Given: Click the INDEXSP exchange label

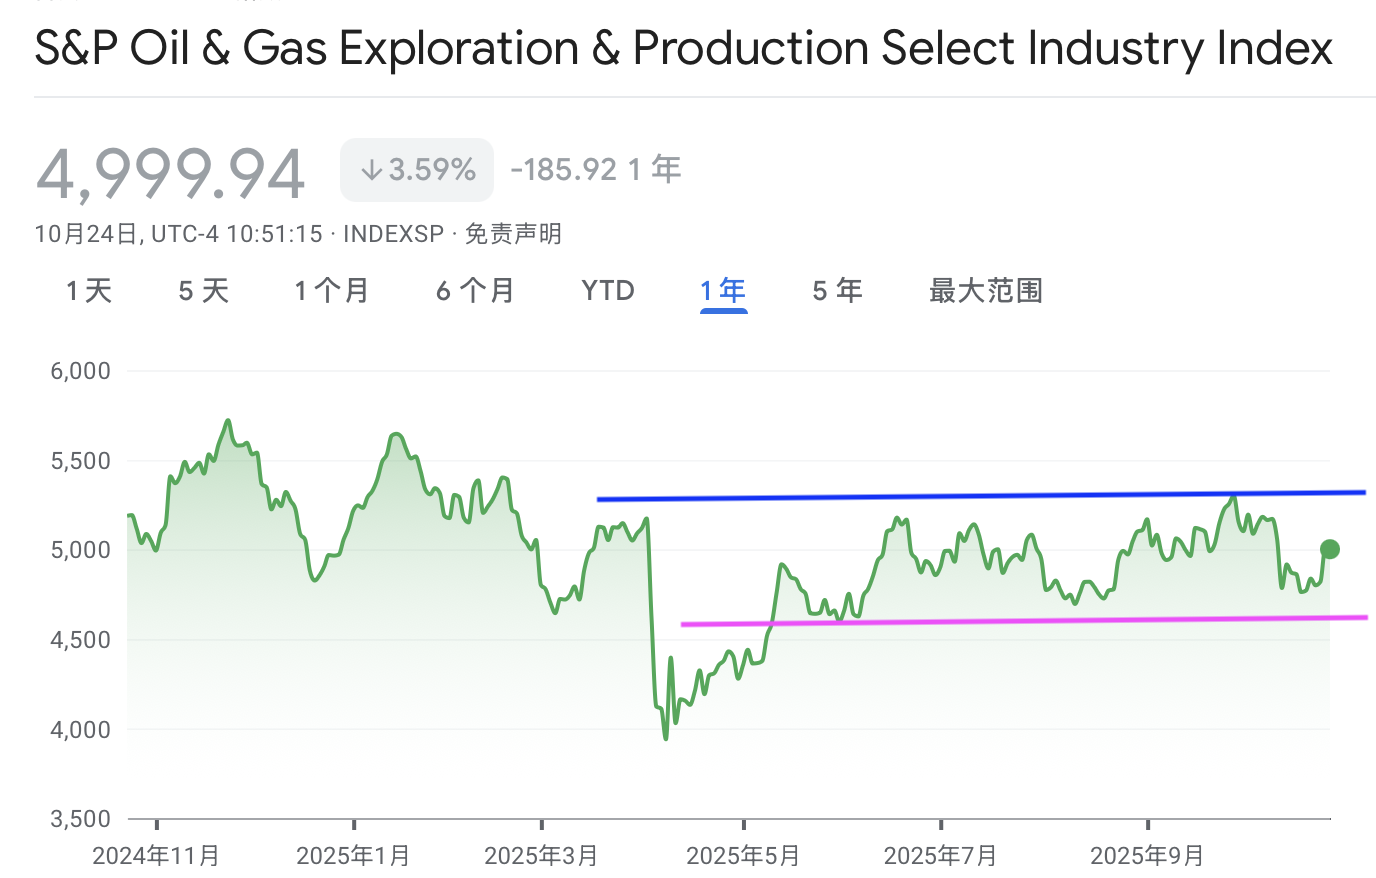Looking at the screenshot, I should click(x=393, y=234).
